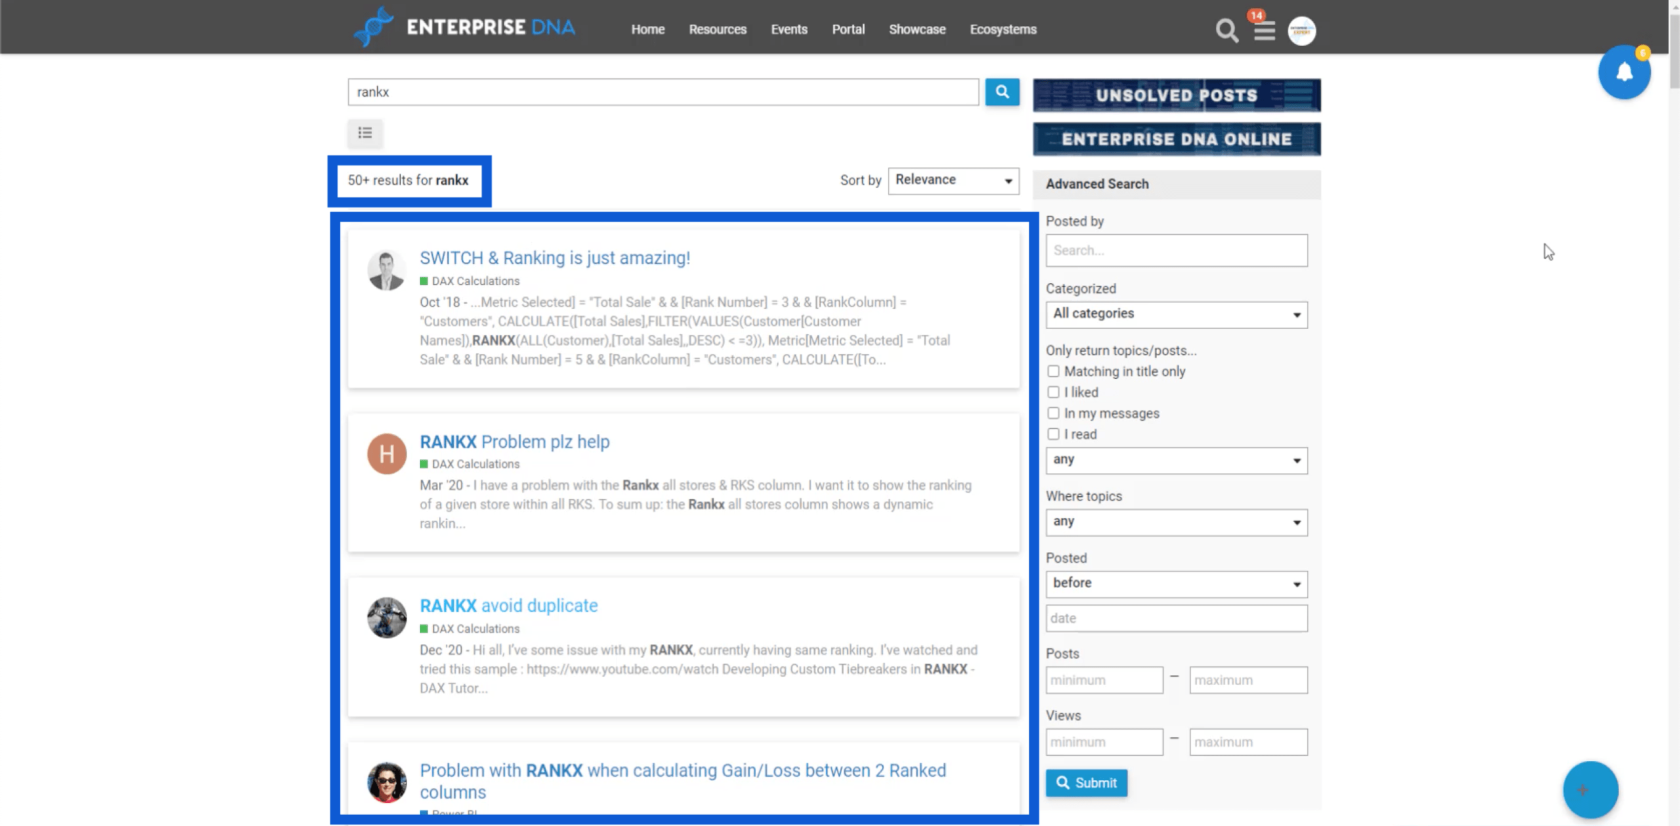The height and width of the screenshot is (826, 1680).
Task: Focus the date input field
Action: 1176,618
